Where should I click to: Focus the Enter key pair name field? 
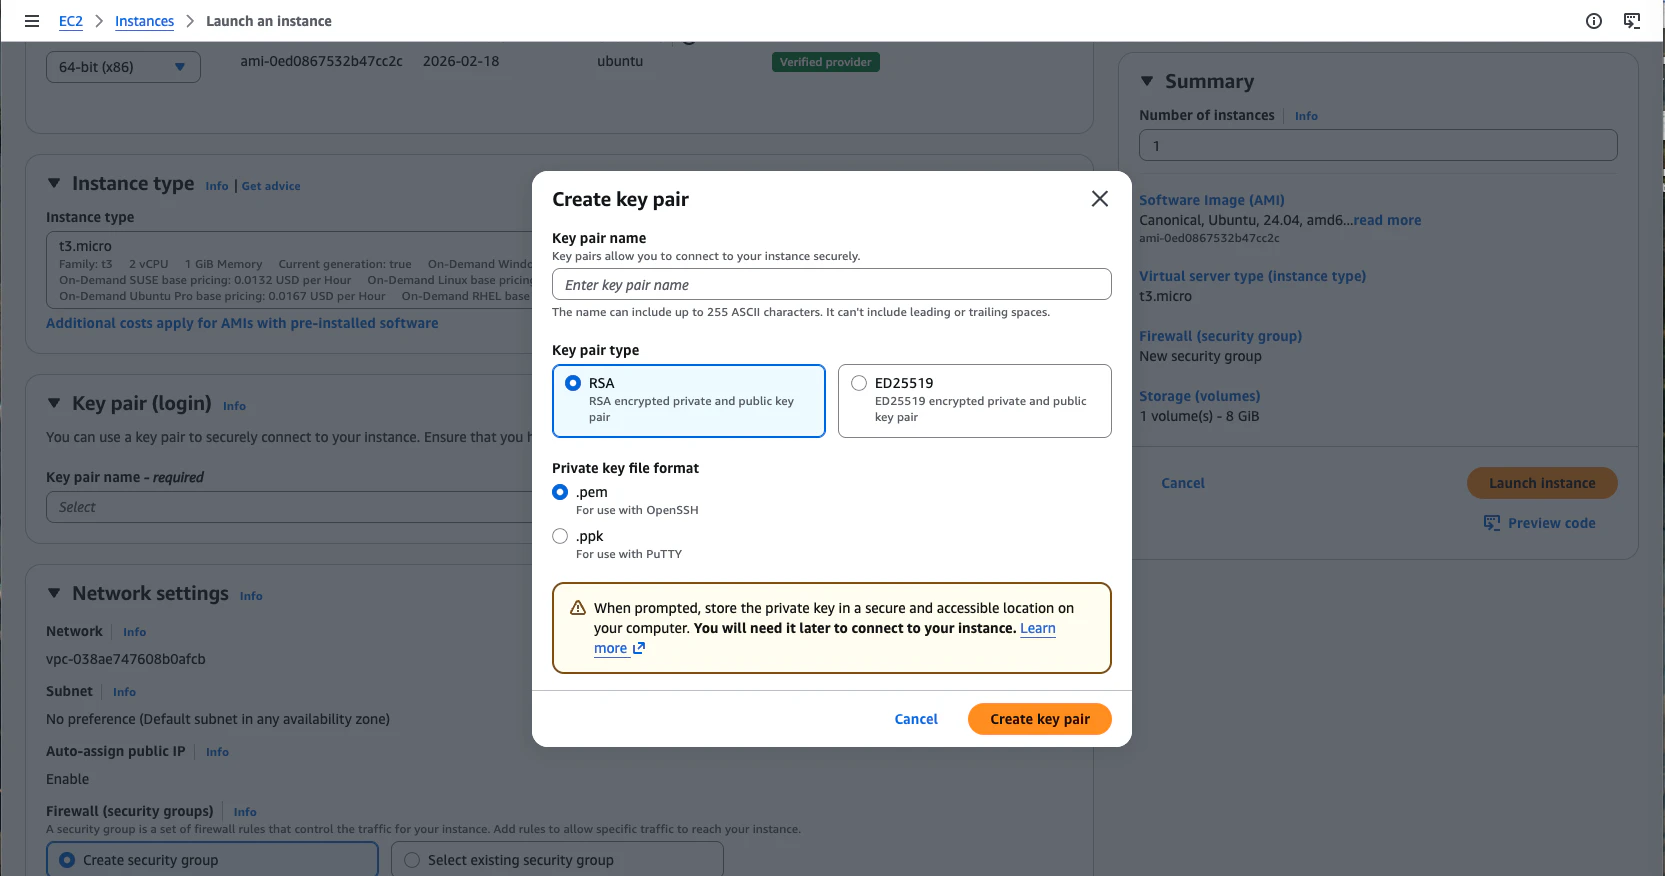click(832, 284)
